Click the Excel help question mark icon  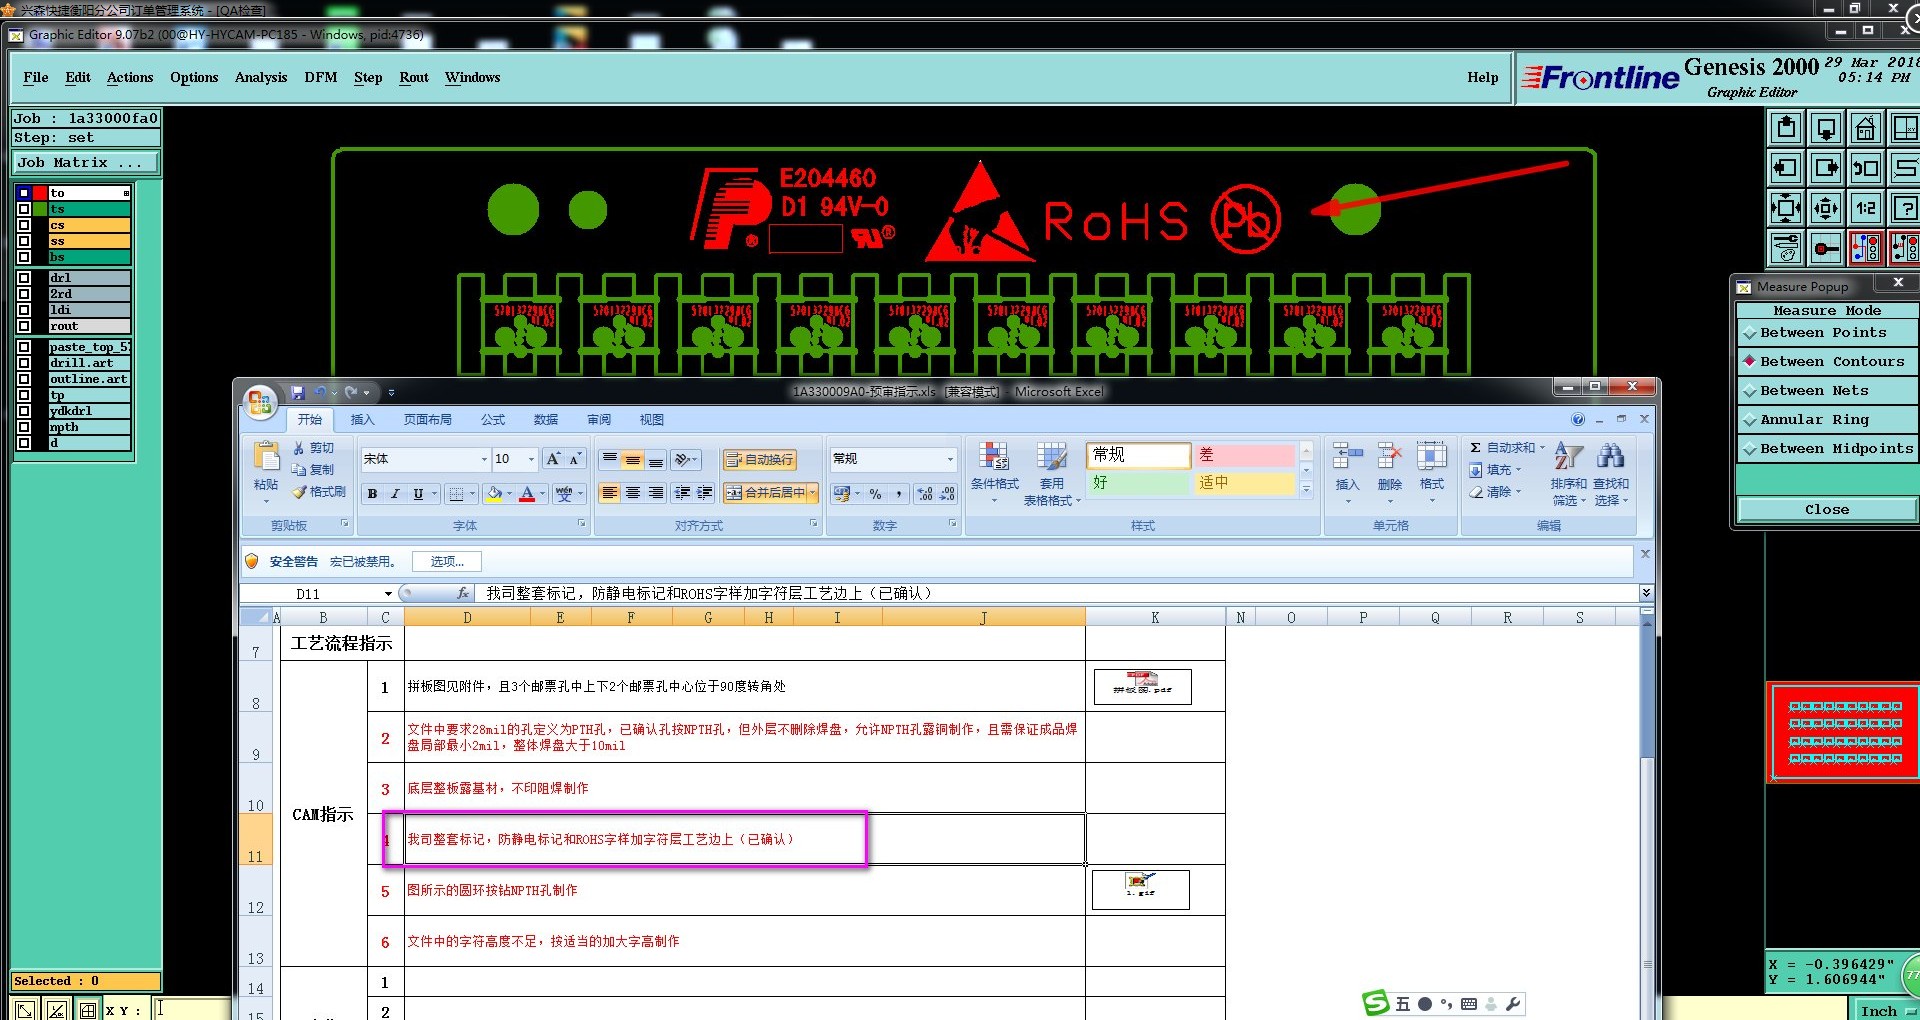click(x=1578, y=420)
